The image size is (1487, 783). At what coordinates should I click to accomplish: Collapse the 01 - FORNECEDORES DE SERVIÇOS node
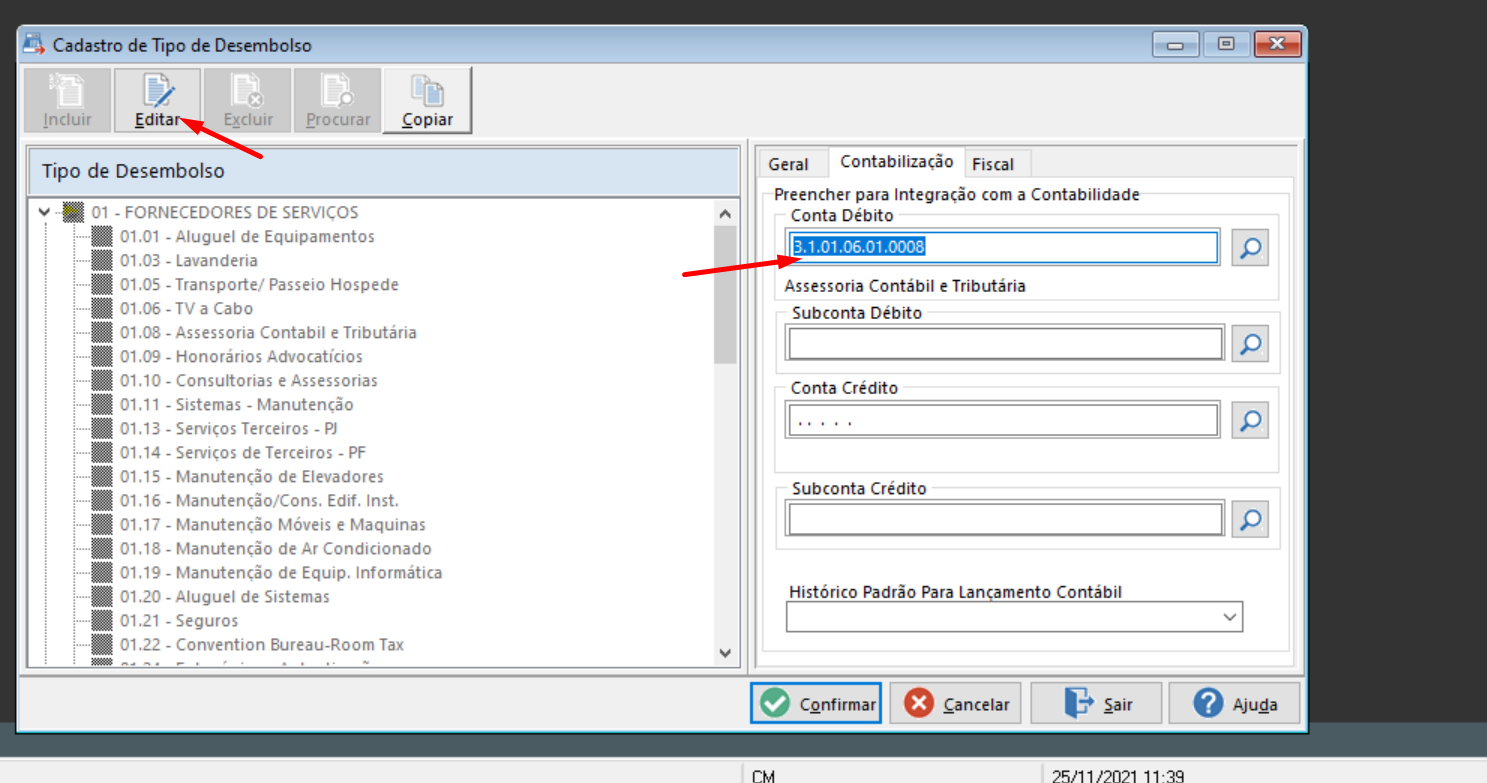[43, 212]
